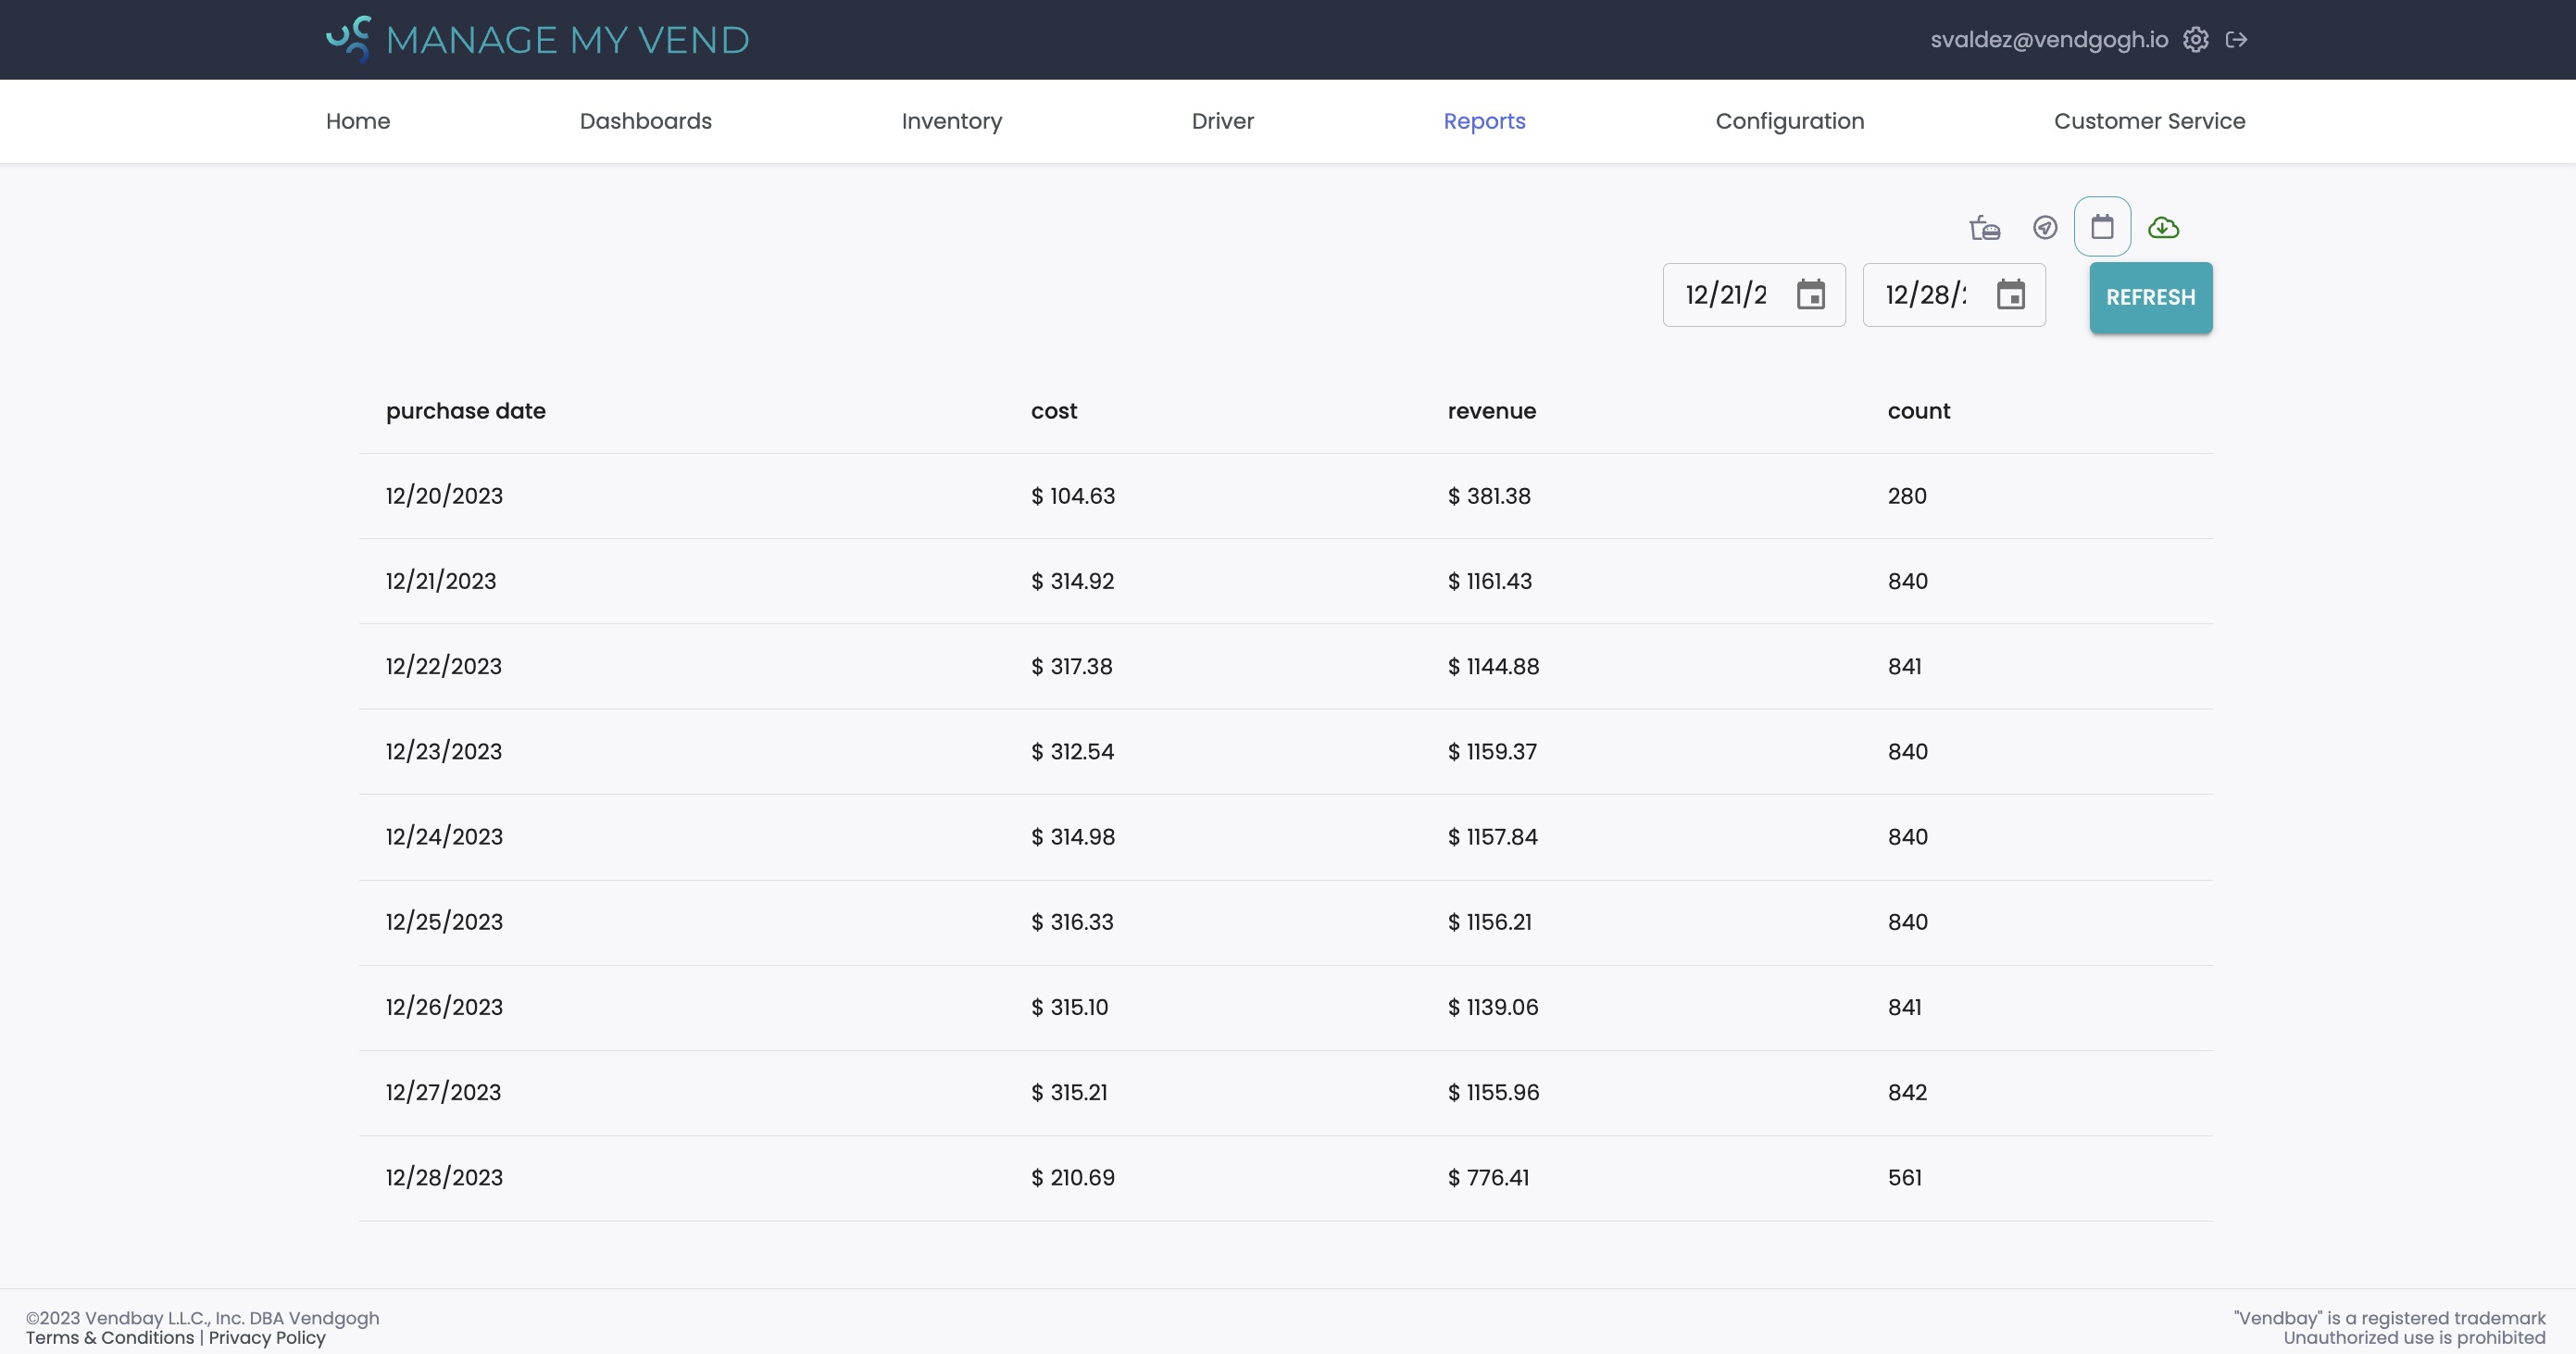
Task: Open the Privacy Policy link
Action: pyautogui.click(x=266, y=1338)
